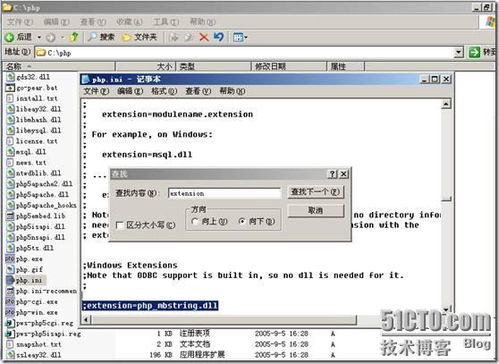The width and height of the screenshot is (499, 364).
Task: Open the Back button history dropdown arrow
Action: pyautogui.click(x=39, y=37)
